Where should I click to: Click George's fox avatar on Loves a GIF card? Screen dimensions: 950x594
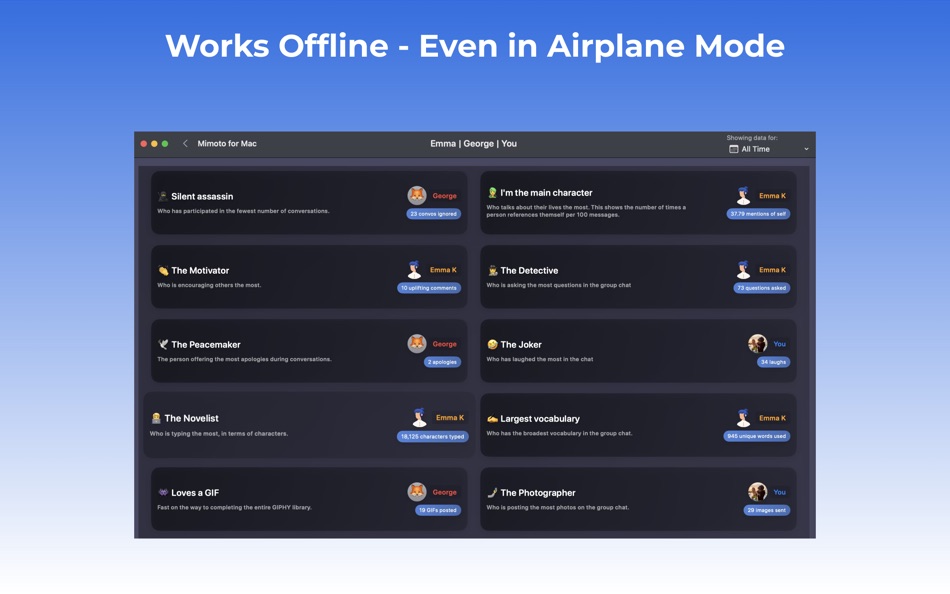[x=417, y=492]
